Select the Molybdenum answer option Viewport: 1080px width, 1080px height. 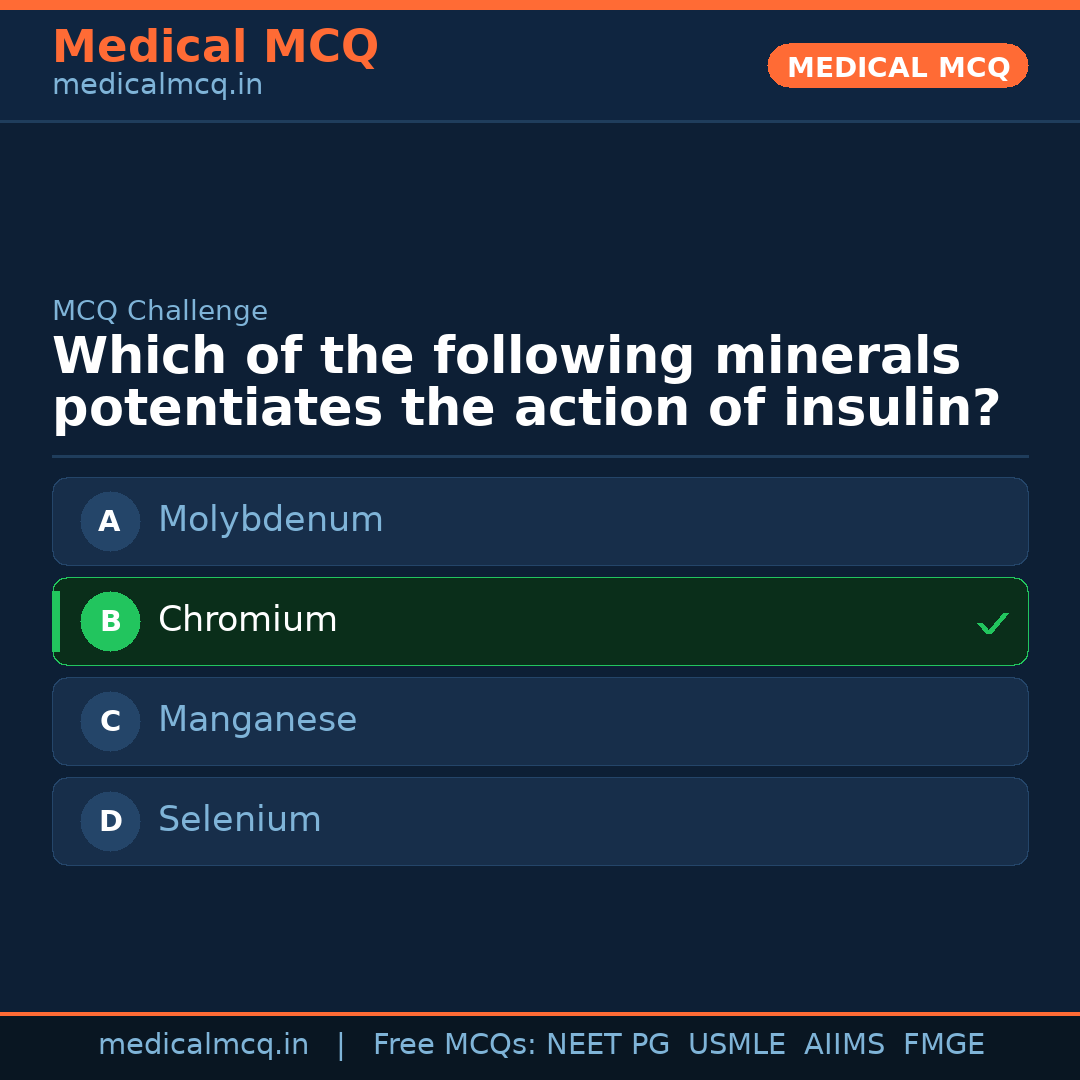[271, 520]
